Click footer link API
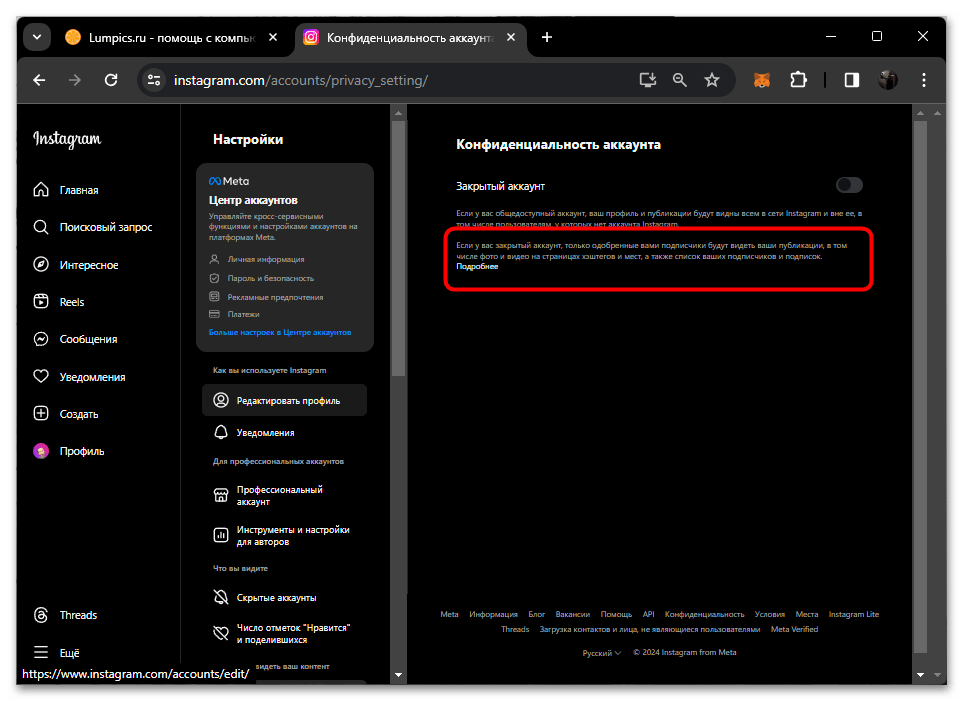 point(649,614)
